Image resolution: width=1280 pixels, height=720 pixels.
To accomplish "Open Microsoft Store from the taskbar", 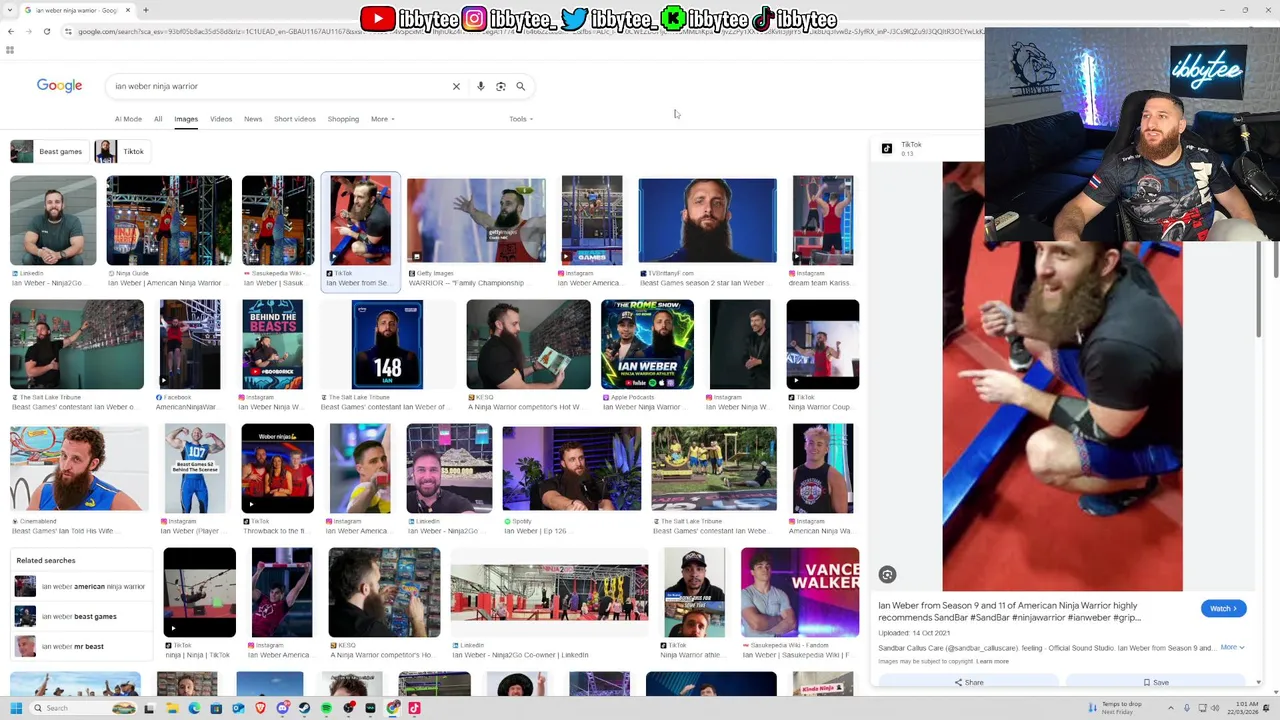I will click(x=216, y=708).
